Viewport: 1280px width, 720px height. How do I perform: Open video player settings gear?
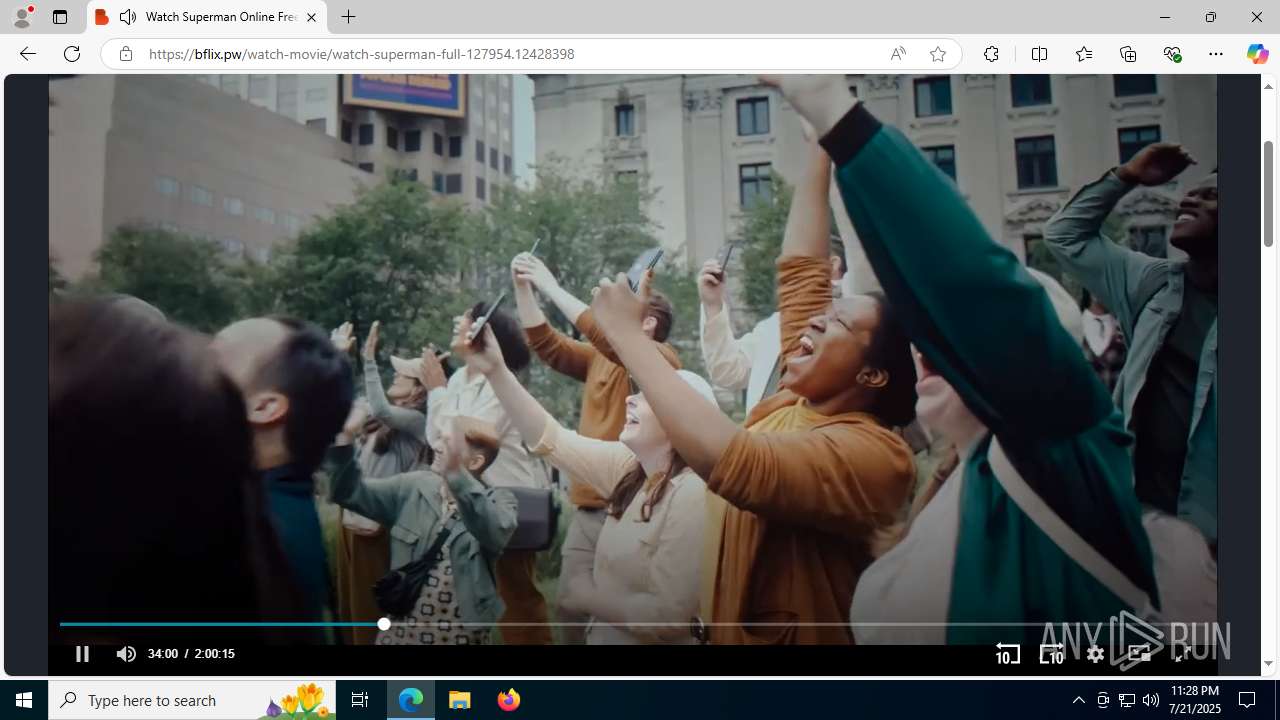click(1096, 654)
